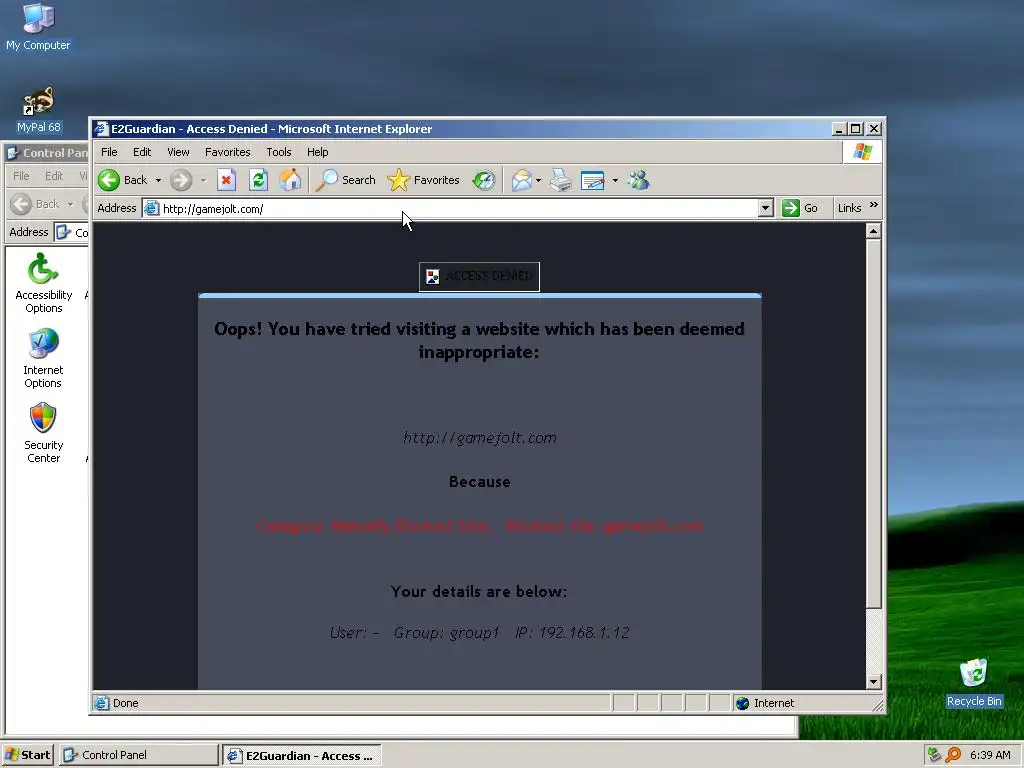The image size is (1024, 768).
Task: Open the View menu in Internet Explorer
Action: [178, 152]
